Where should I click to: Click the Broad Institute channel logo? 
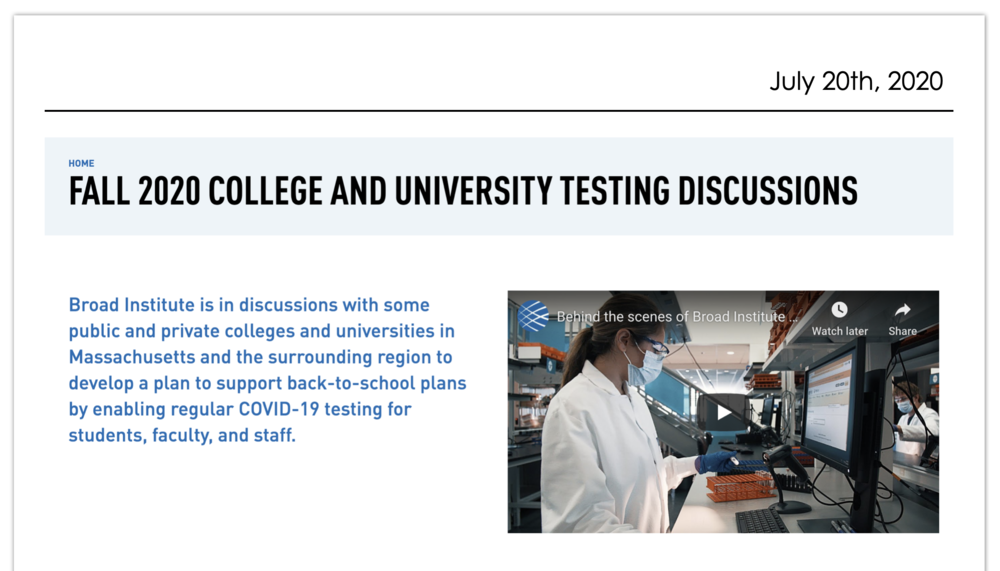tap(533, 316)
